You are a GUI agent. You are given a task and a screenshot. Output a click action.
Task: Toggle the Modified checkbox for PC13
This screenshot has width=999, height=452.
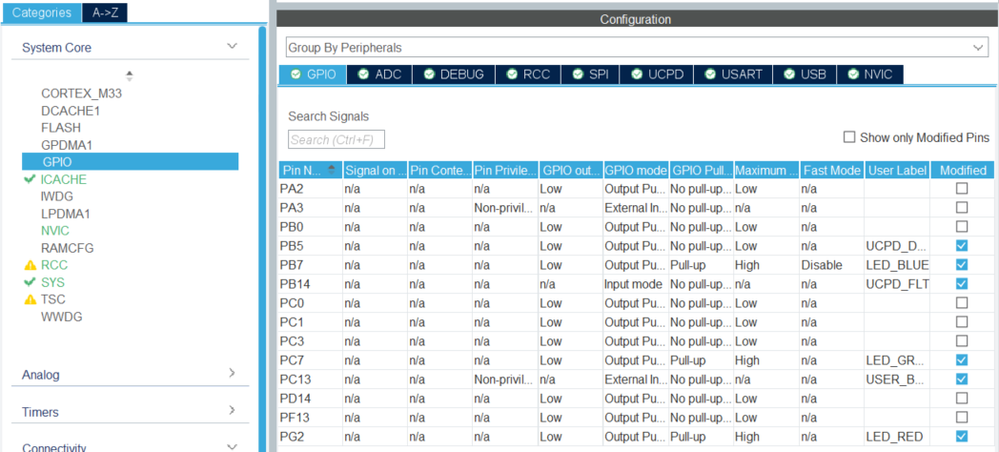961,379
